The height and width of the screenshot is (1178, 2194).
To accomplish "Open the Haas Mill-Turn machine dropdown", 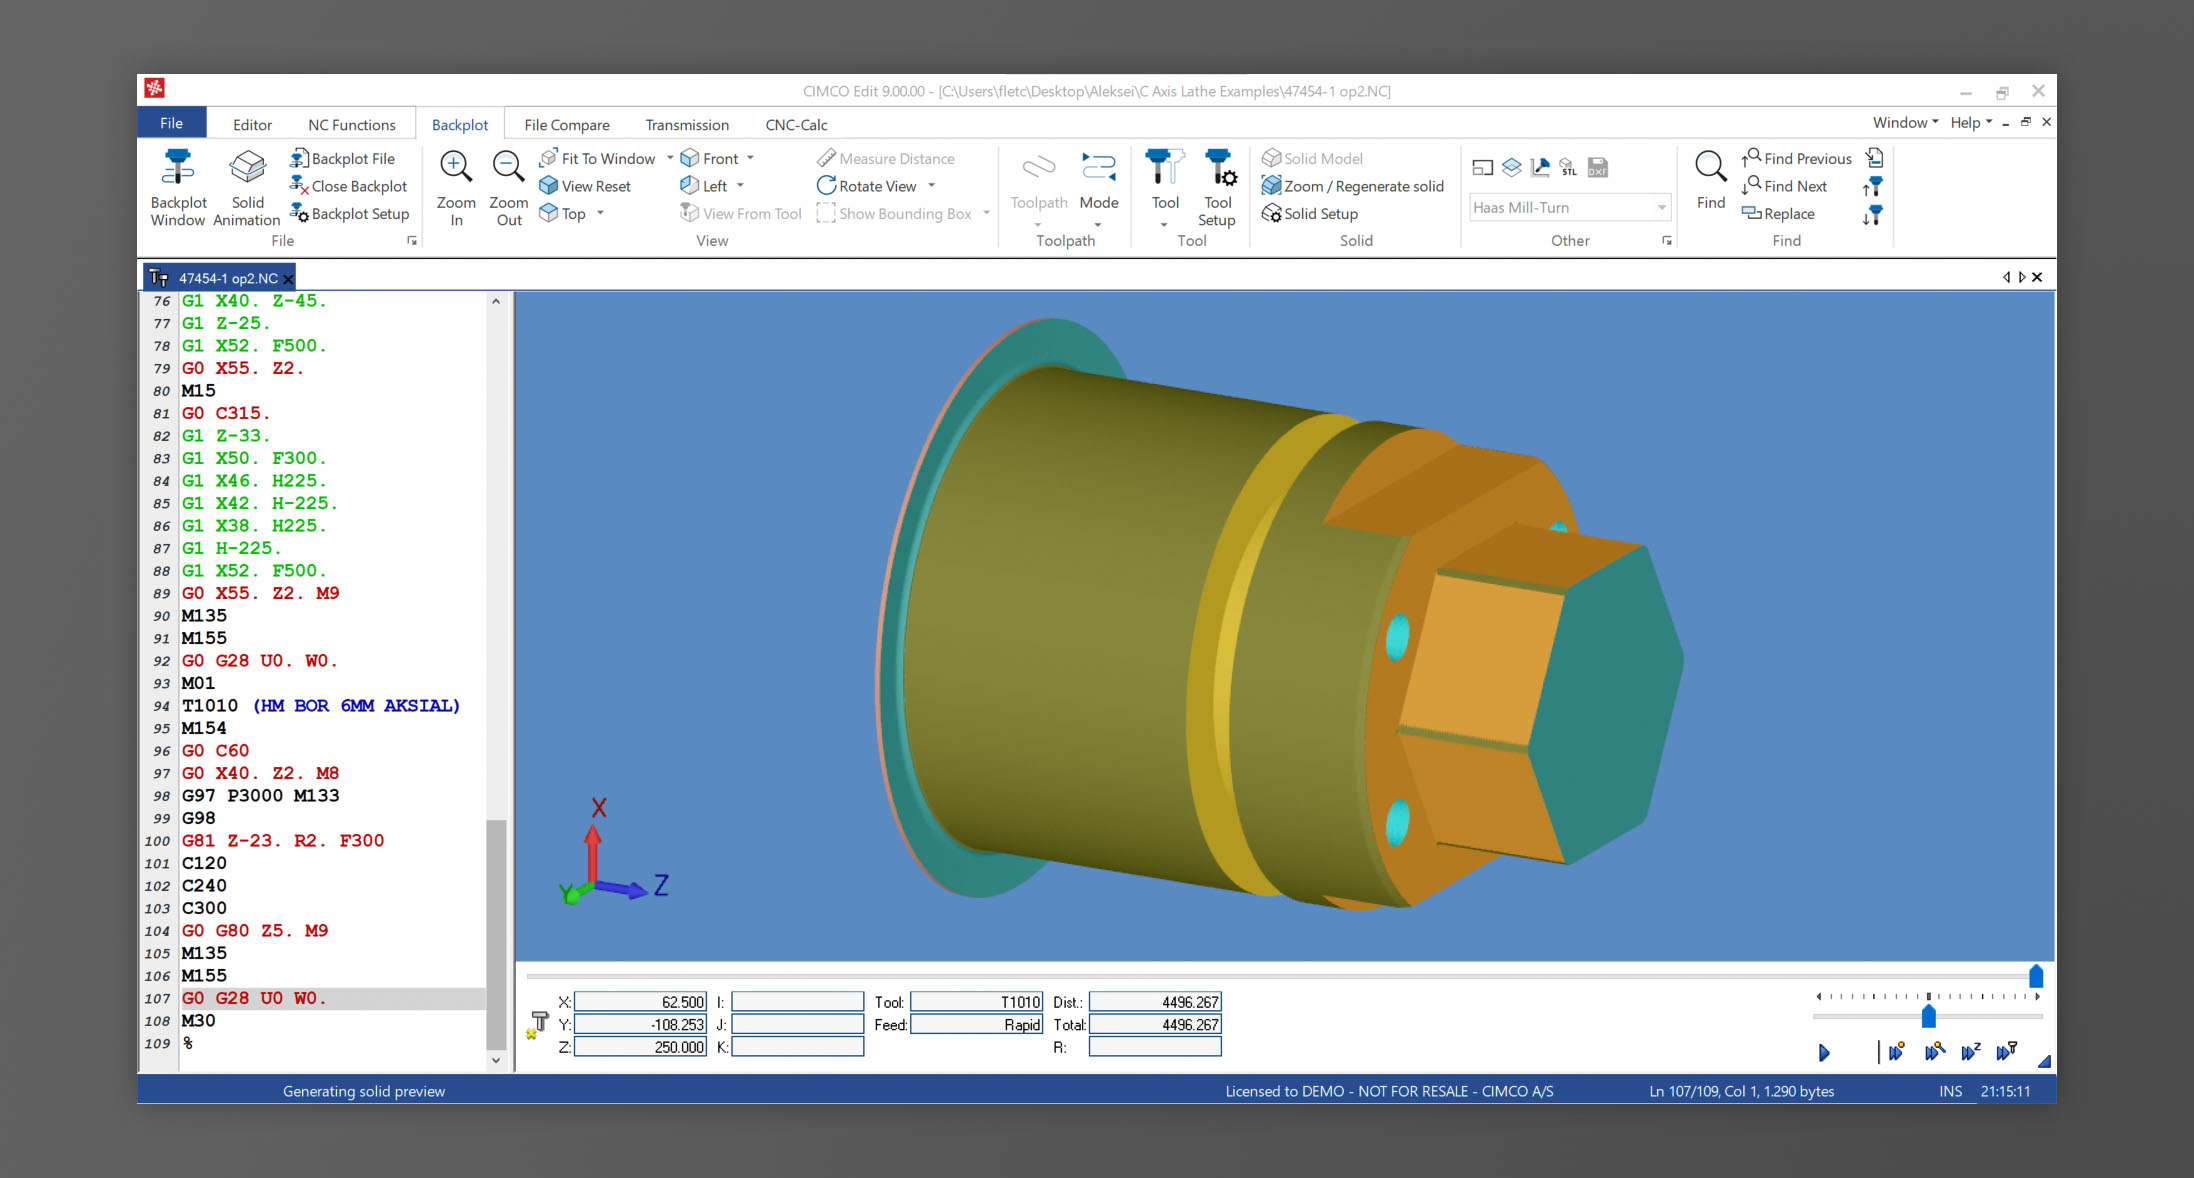I will 1661,208.
